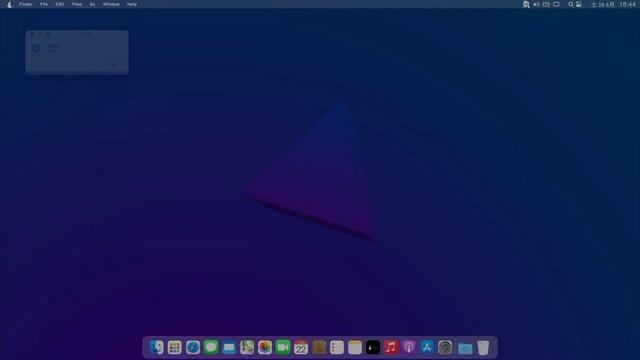Open the Go menu
This screenshot has height=360, width=640.
[x=93, y=4]
